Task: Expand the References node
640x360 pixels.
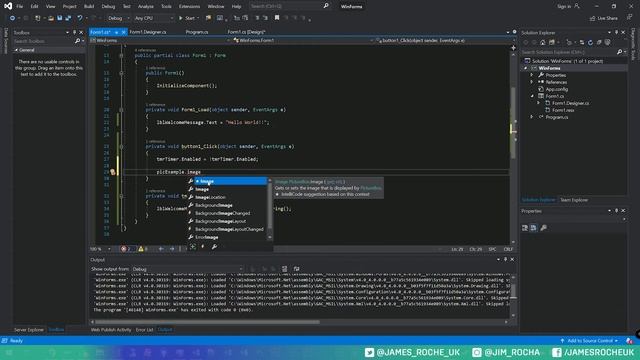Action: (x=532, y=82)
